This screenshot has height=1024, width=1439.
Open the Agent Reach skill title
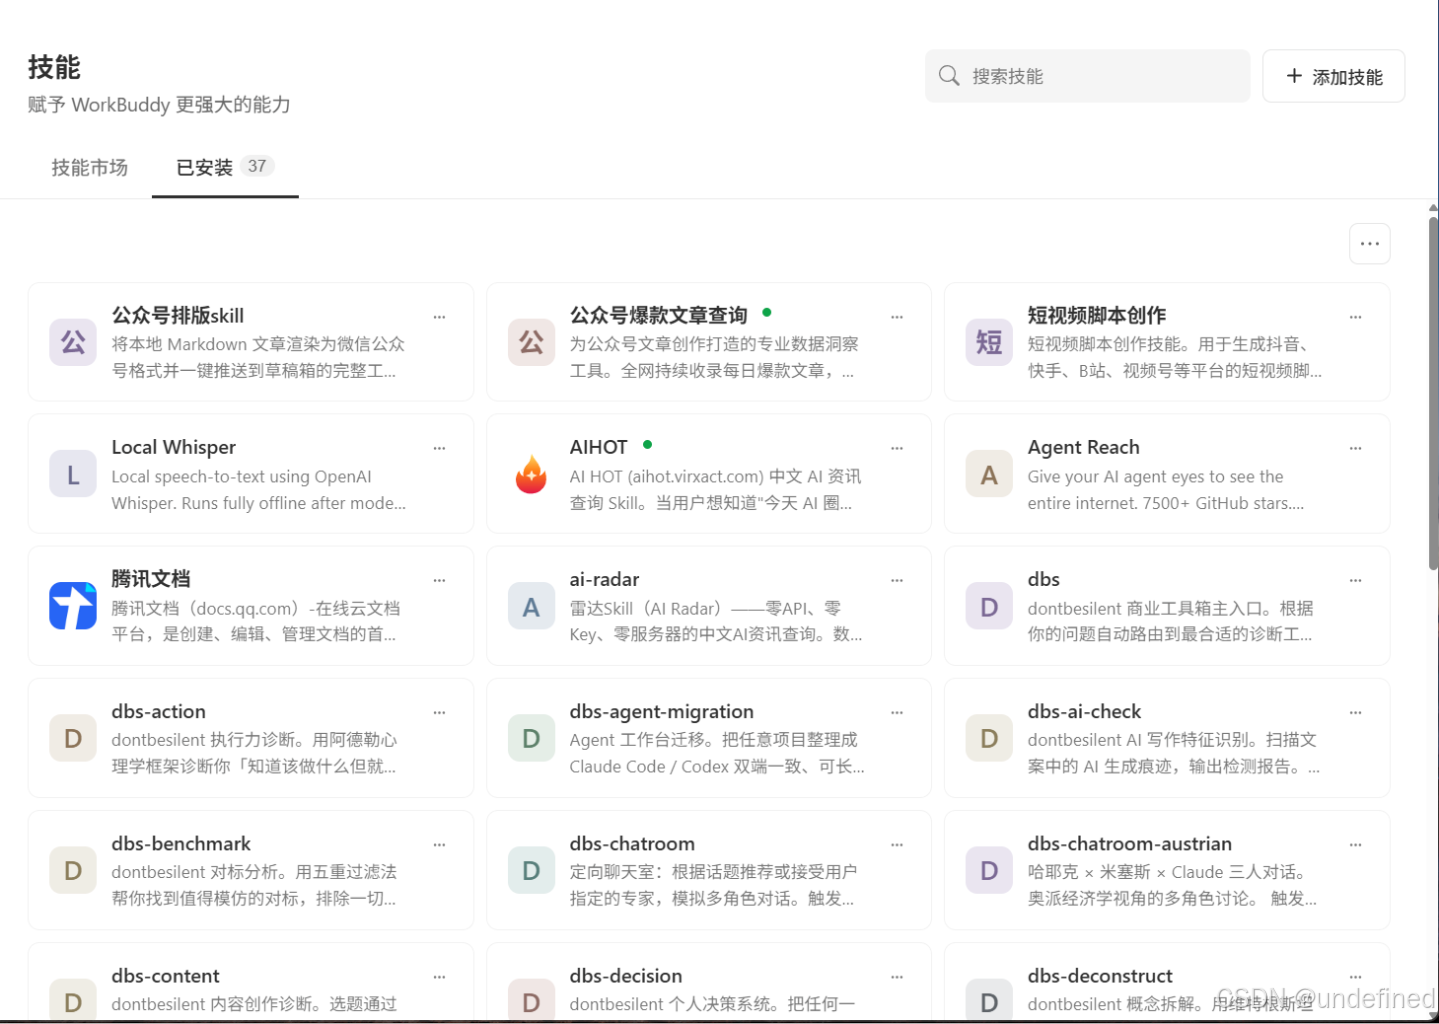pyautogui.click(x=1083, y=447)
